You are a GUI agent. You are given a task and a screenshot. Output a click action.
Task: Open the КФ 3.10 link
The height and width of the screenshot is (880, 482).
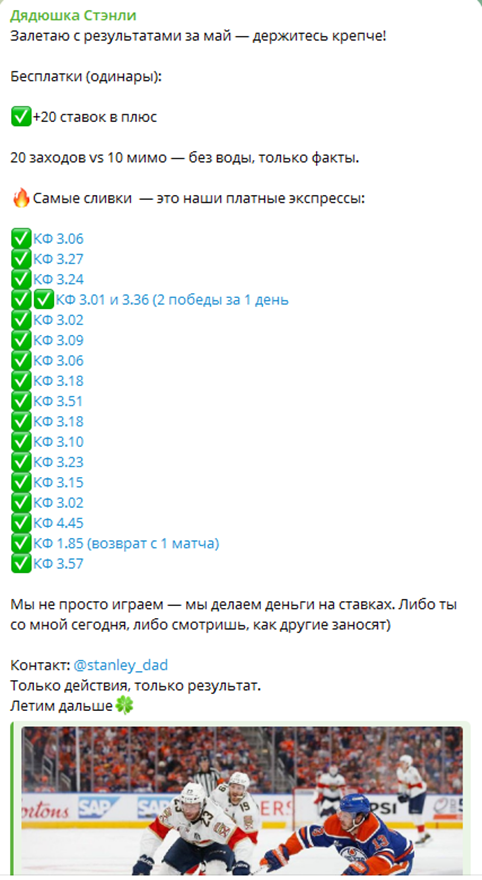[58, 442]
